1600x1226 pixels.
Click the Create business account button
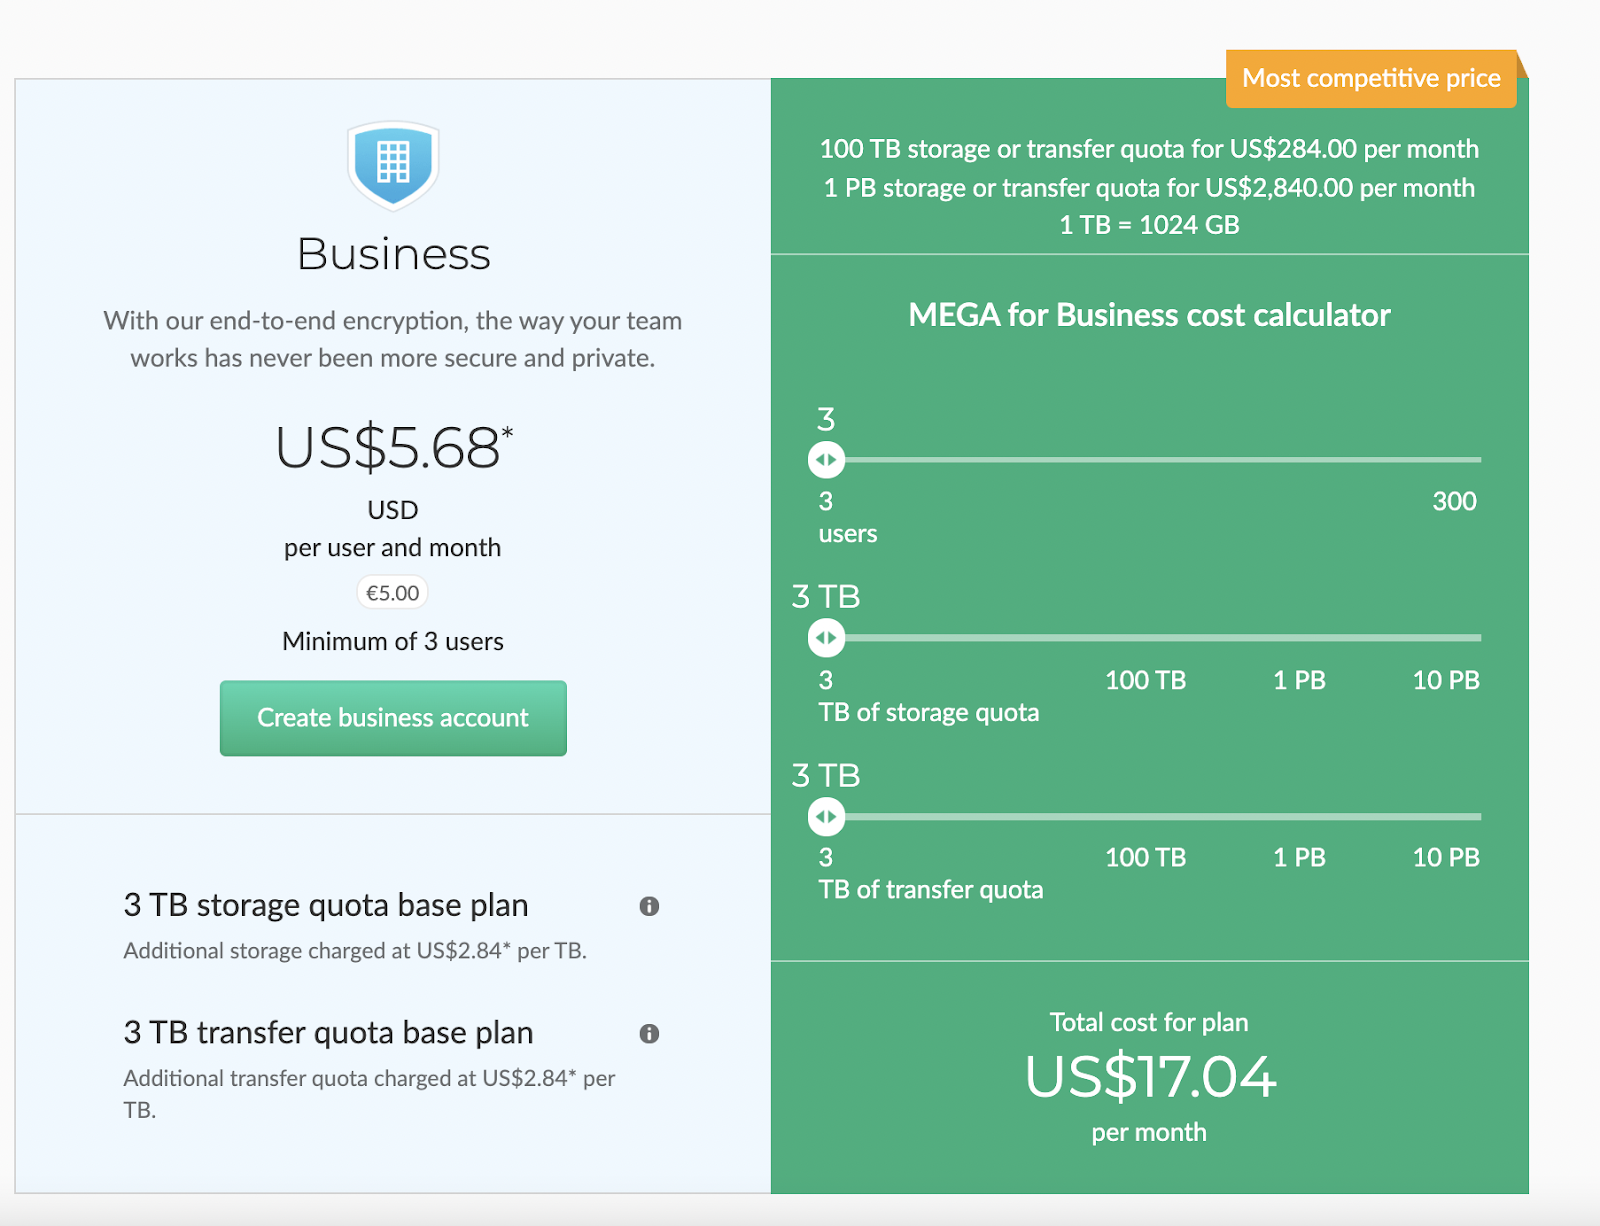pos(393,718)
